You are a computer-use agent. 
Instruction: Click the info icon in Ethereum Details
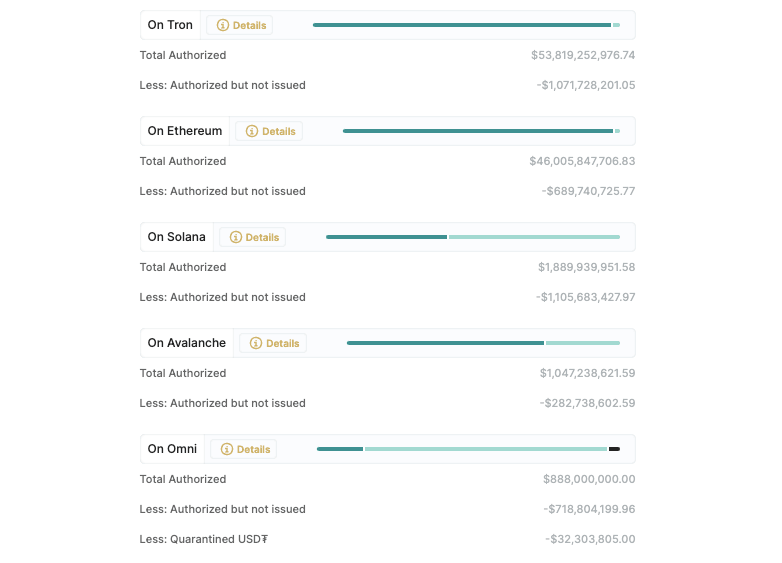coord(252,131)
